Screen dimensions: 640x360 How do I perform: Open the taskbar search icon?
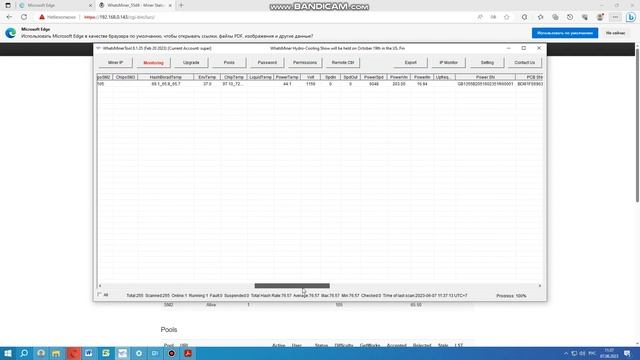pos(24,353)
